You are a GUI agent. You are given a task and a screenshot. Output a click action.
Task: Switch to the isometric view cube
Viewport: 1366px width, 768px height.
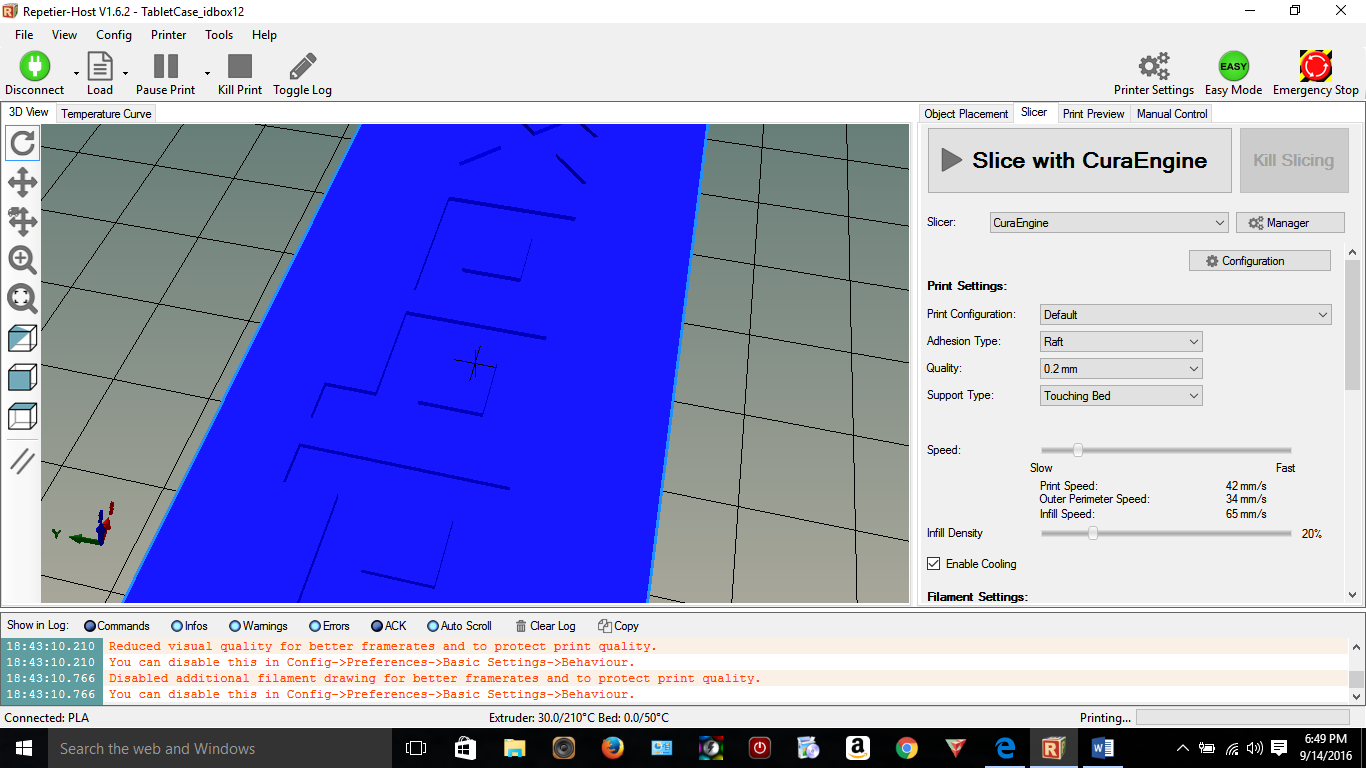pos(22,338)
